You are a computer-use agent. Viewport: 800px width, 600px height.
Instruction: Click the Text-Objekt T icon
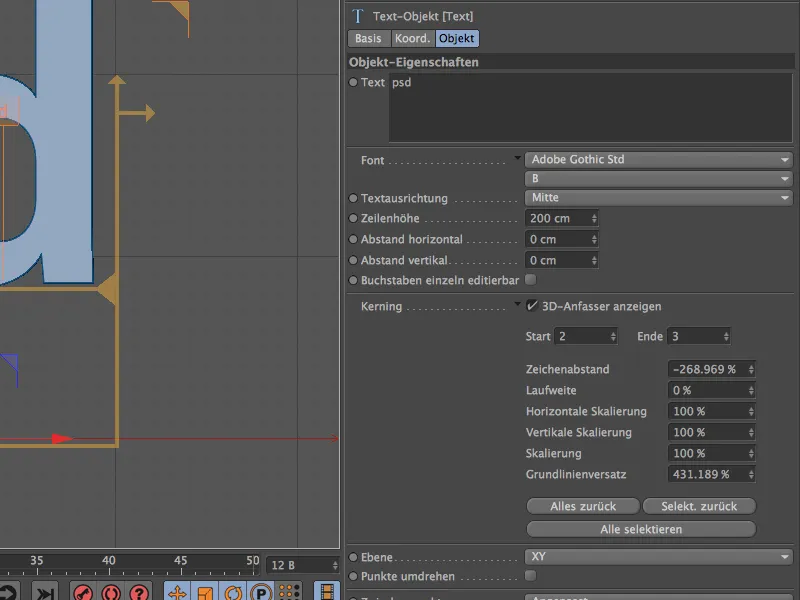[358, 16]
